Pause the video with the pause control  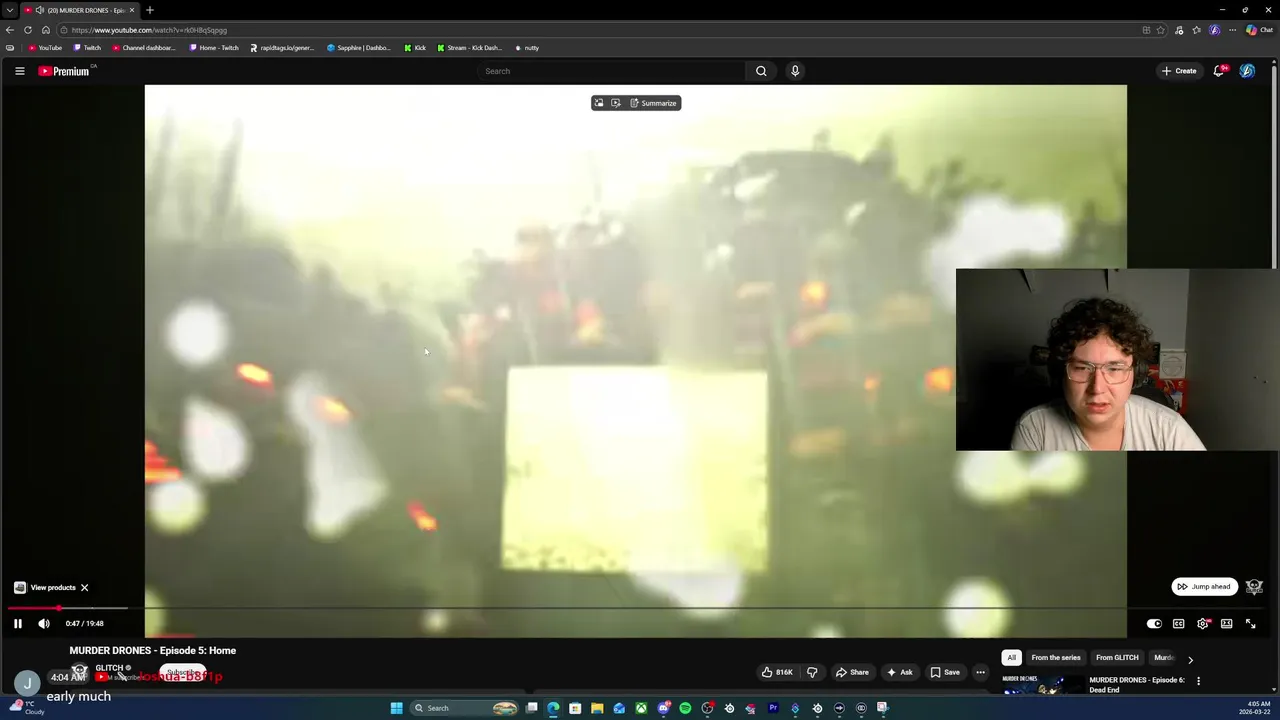17,624
